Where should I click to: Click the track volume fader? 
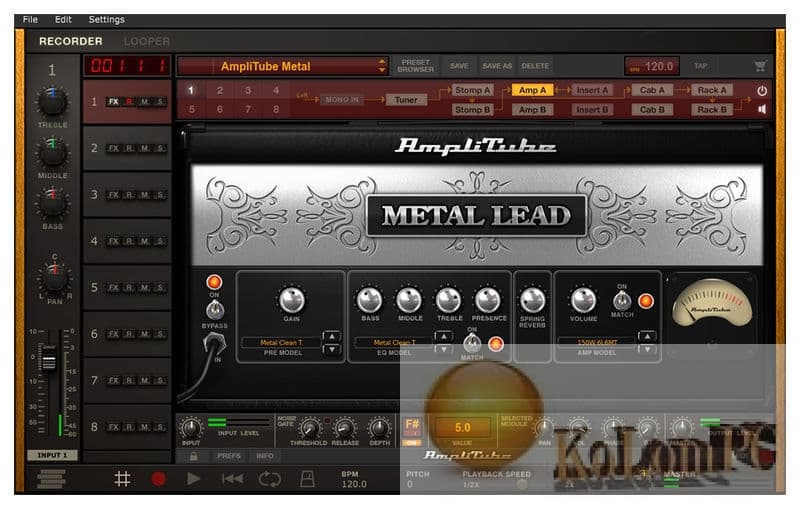tap(48, 359)
